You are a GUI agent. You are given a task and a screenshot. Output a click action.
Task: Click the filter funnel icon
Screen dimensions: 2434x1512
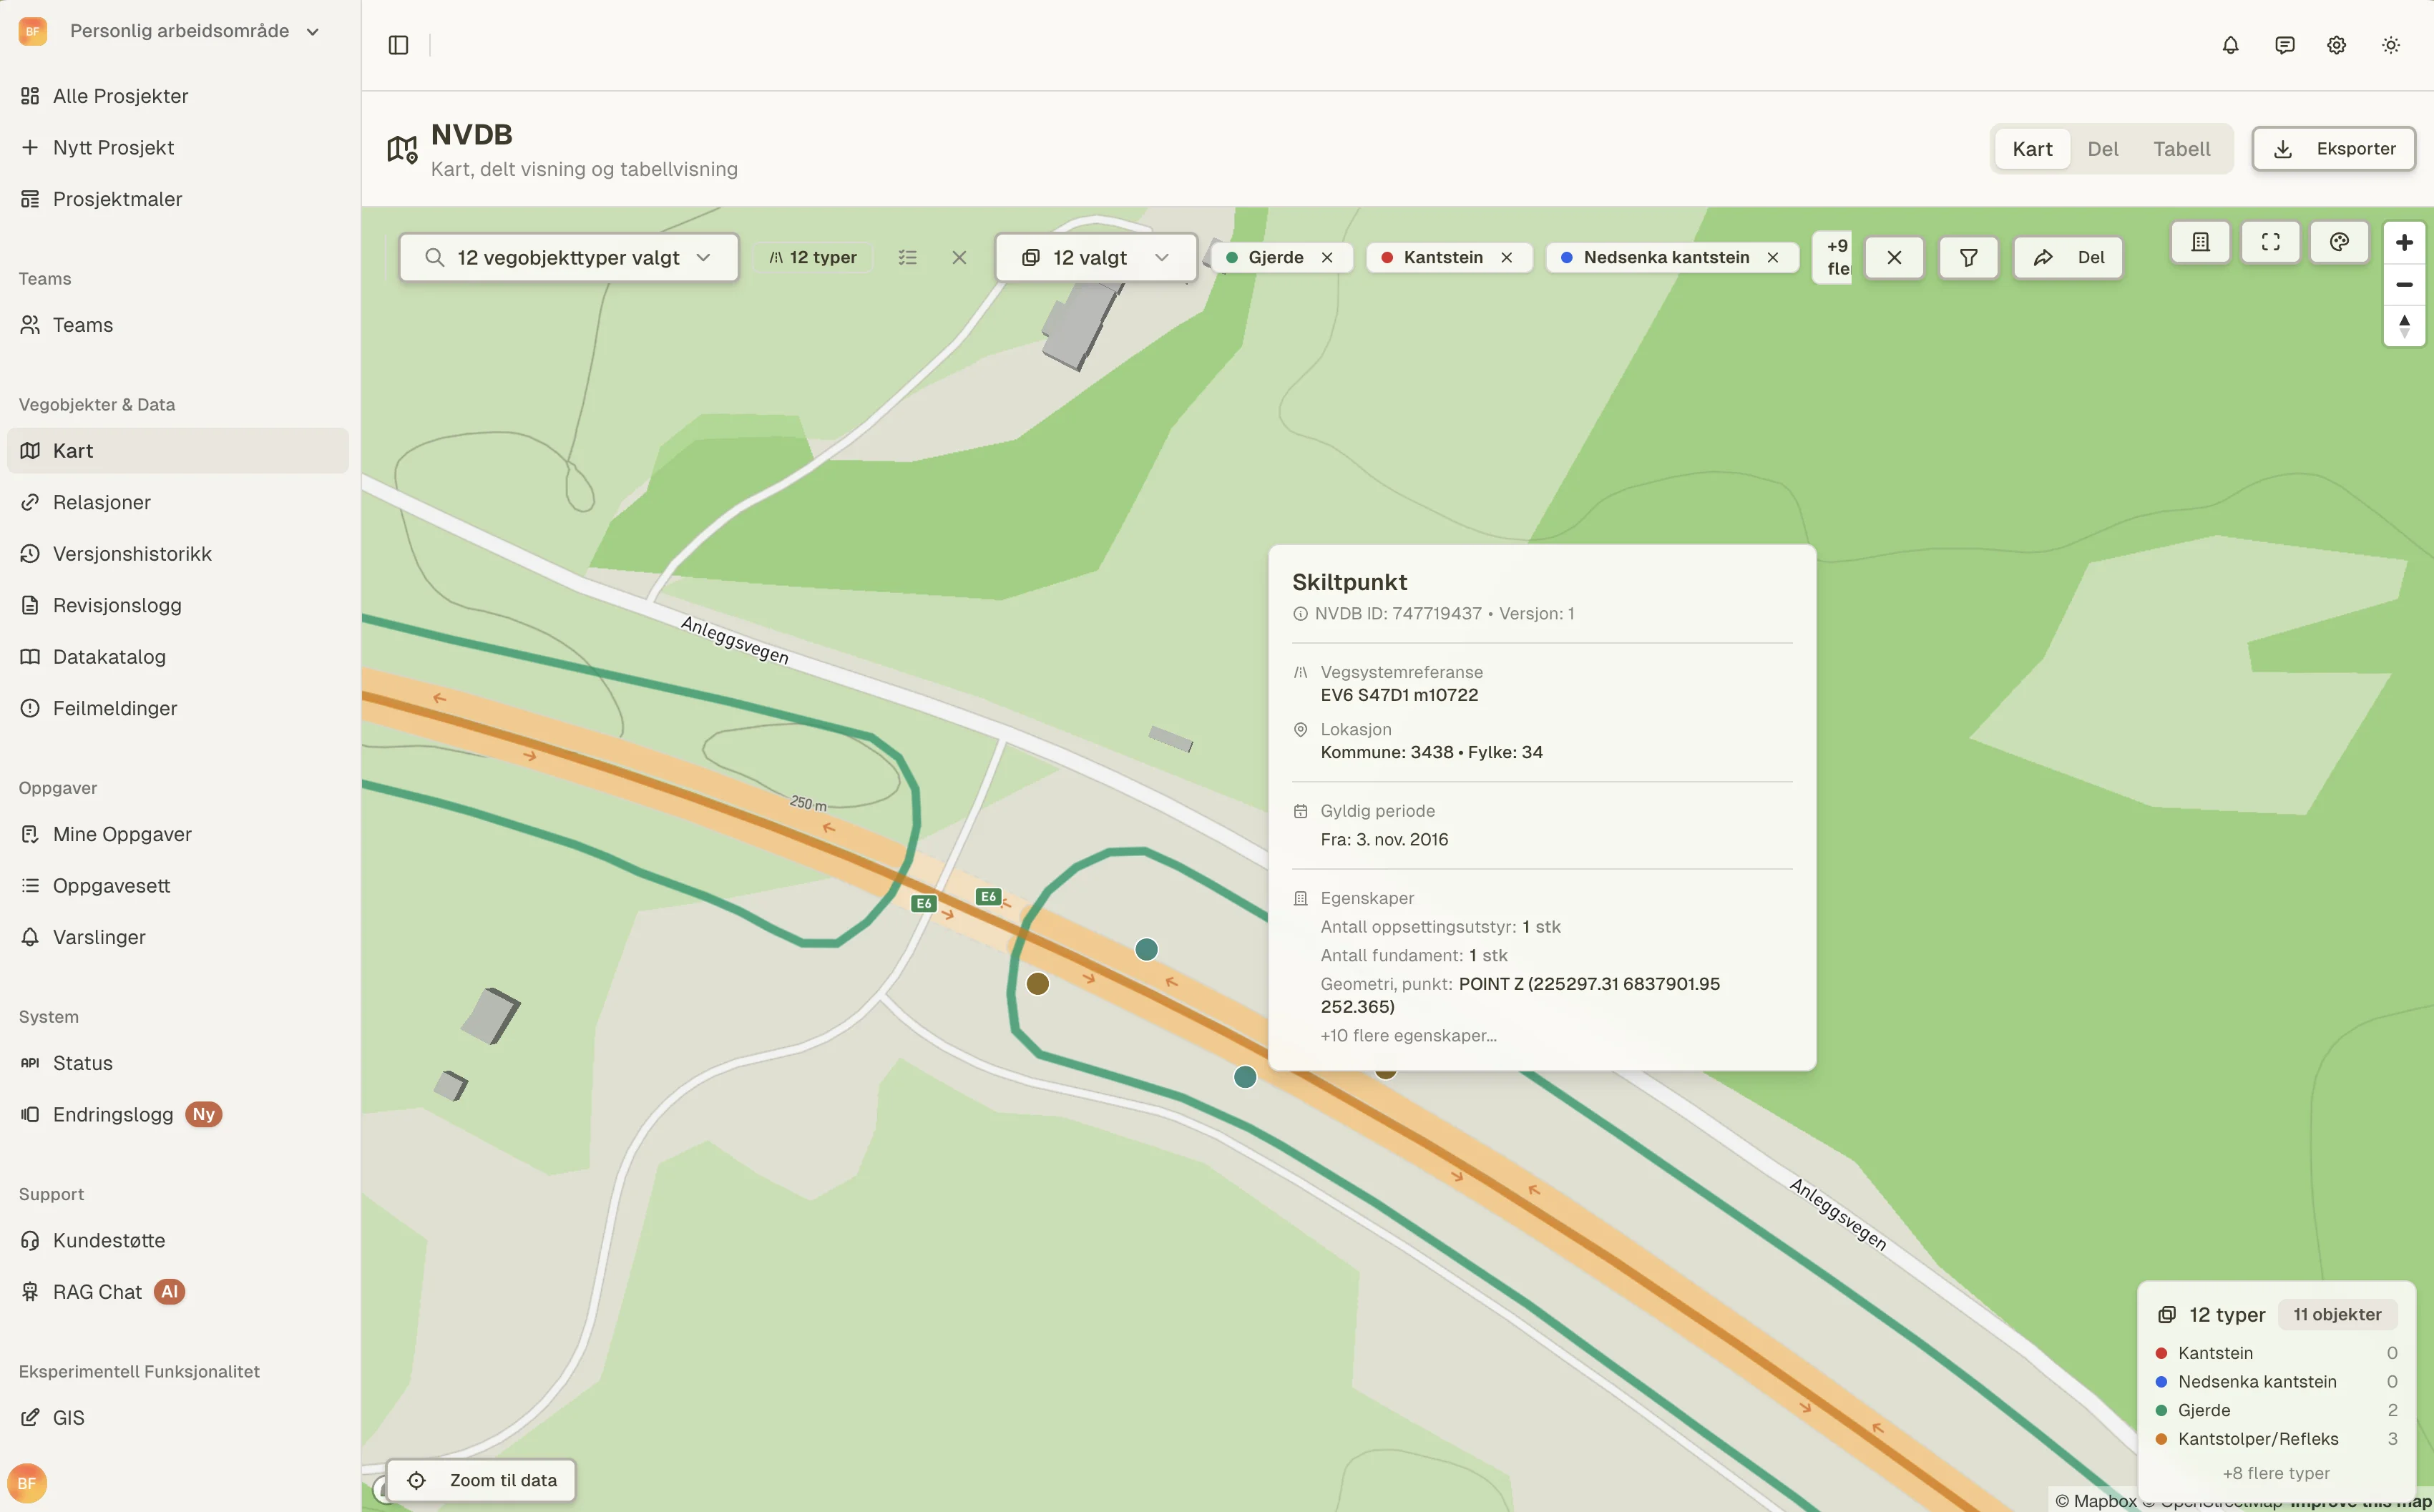pyautogui.click(x=1967, y=258)
